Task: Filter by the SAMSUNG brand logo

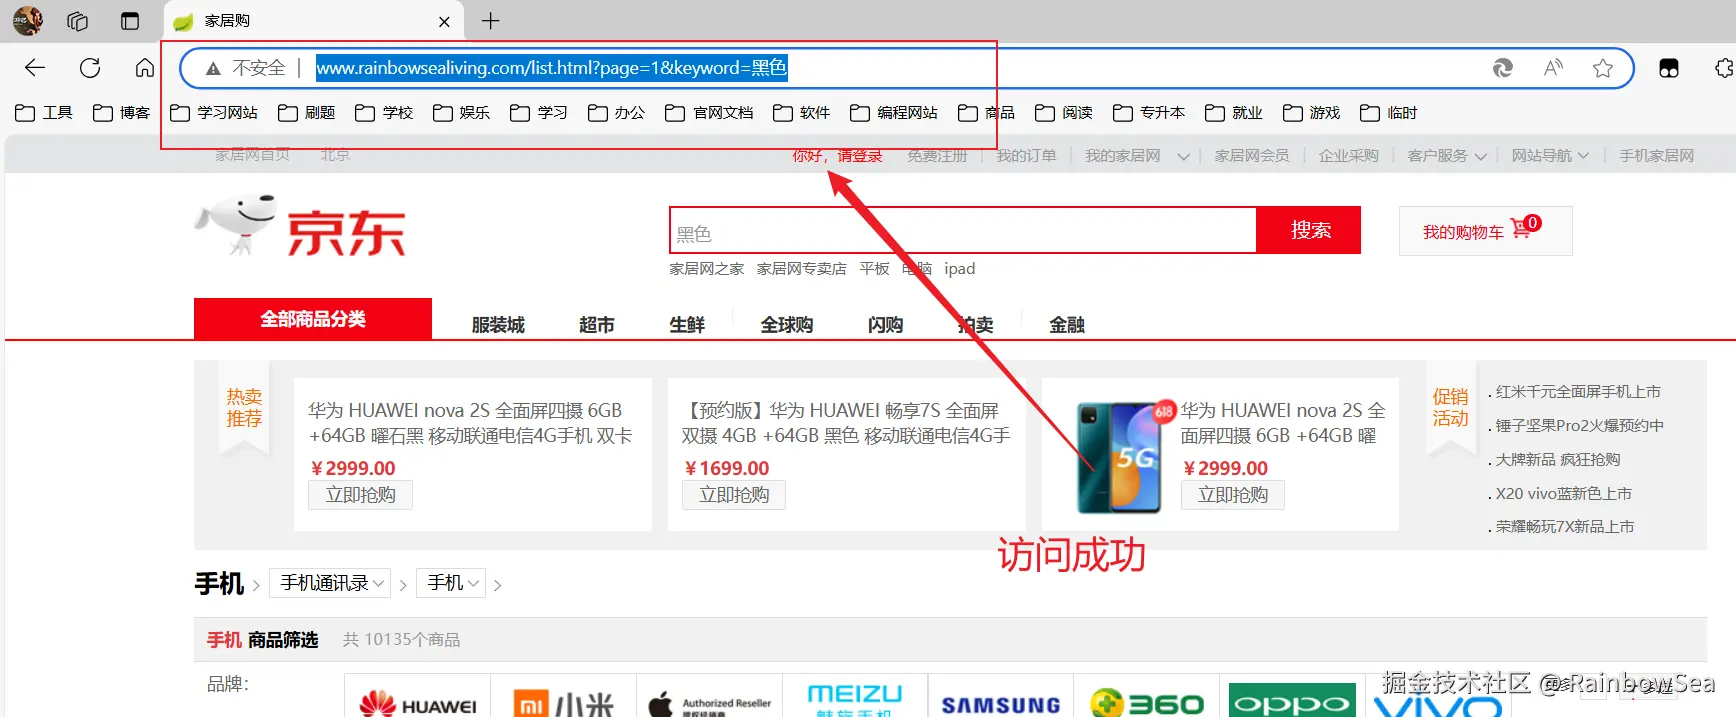Action: click(x=1001, y=703)
